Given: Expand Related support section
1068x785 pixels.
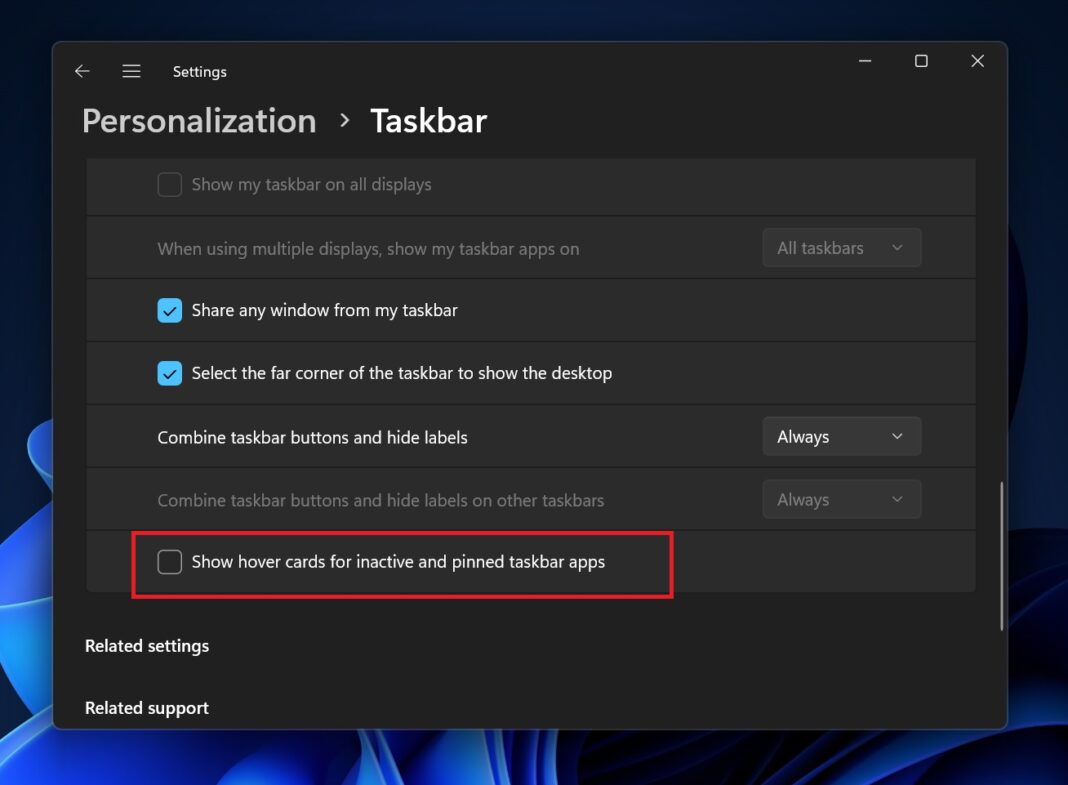Looking at the screenshot, I should pyautogui.click(x=146, y=708).
